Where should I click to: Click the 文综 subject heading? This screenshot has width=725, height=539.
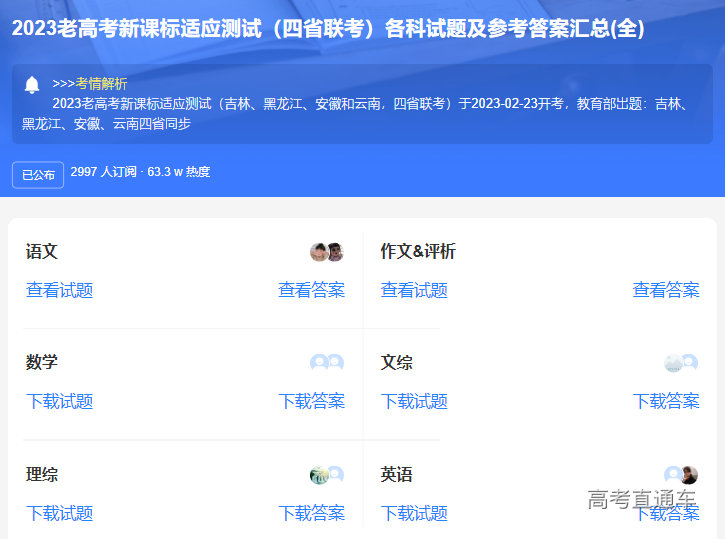[396, 362]
